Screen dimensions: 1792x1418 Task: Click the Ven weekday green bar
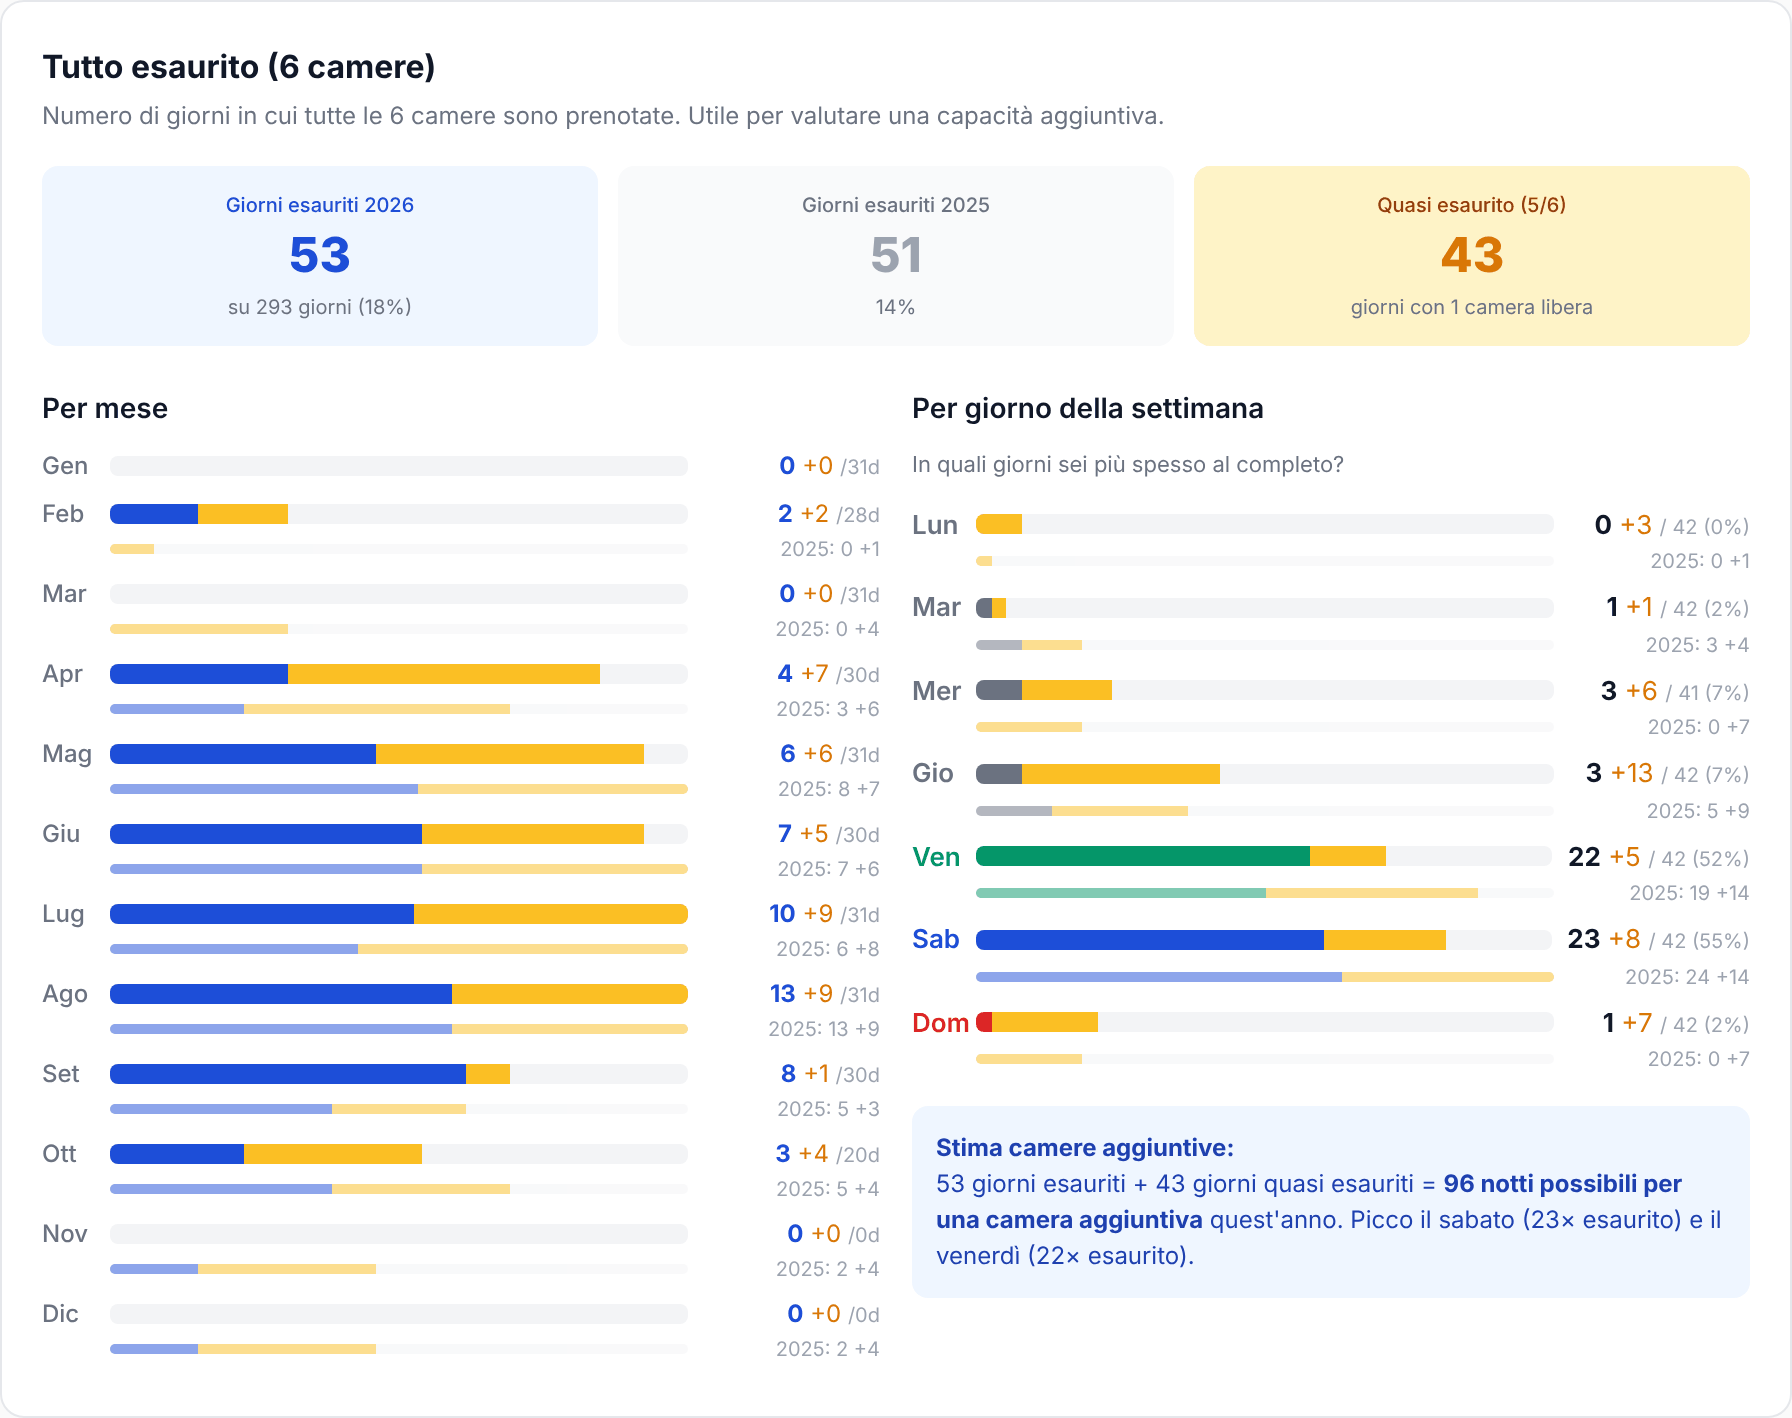[1143, 856]
